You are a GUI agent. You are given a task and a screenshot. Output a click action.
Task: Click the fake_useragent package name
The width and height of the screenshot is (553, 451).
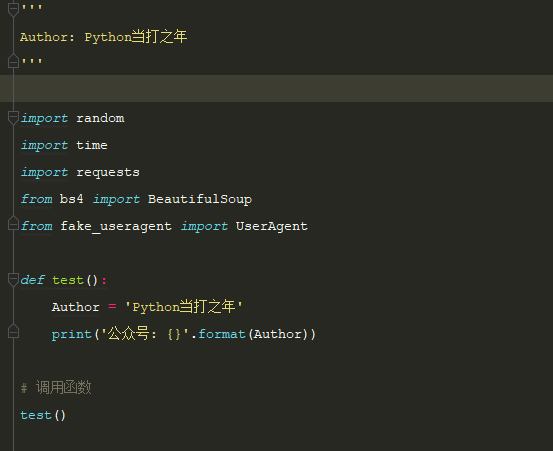point(116,226)
